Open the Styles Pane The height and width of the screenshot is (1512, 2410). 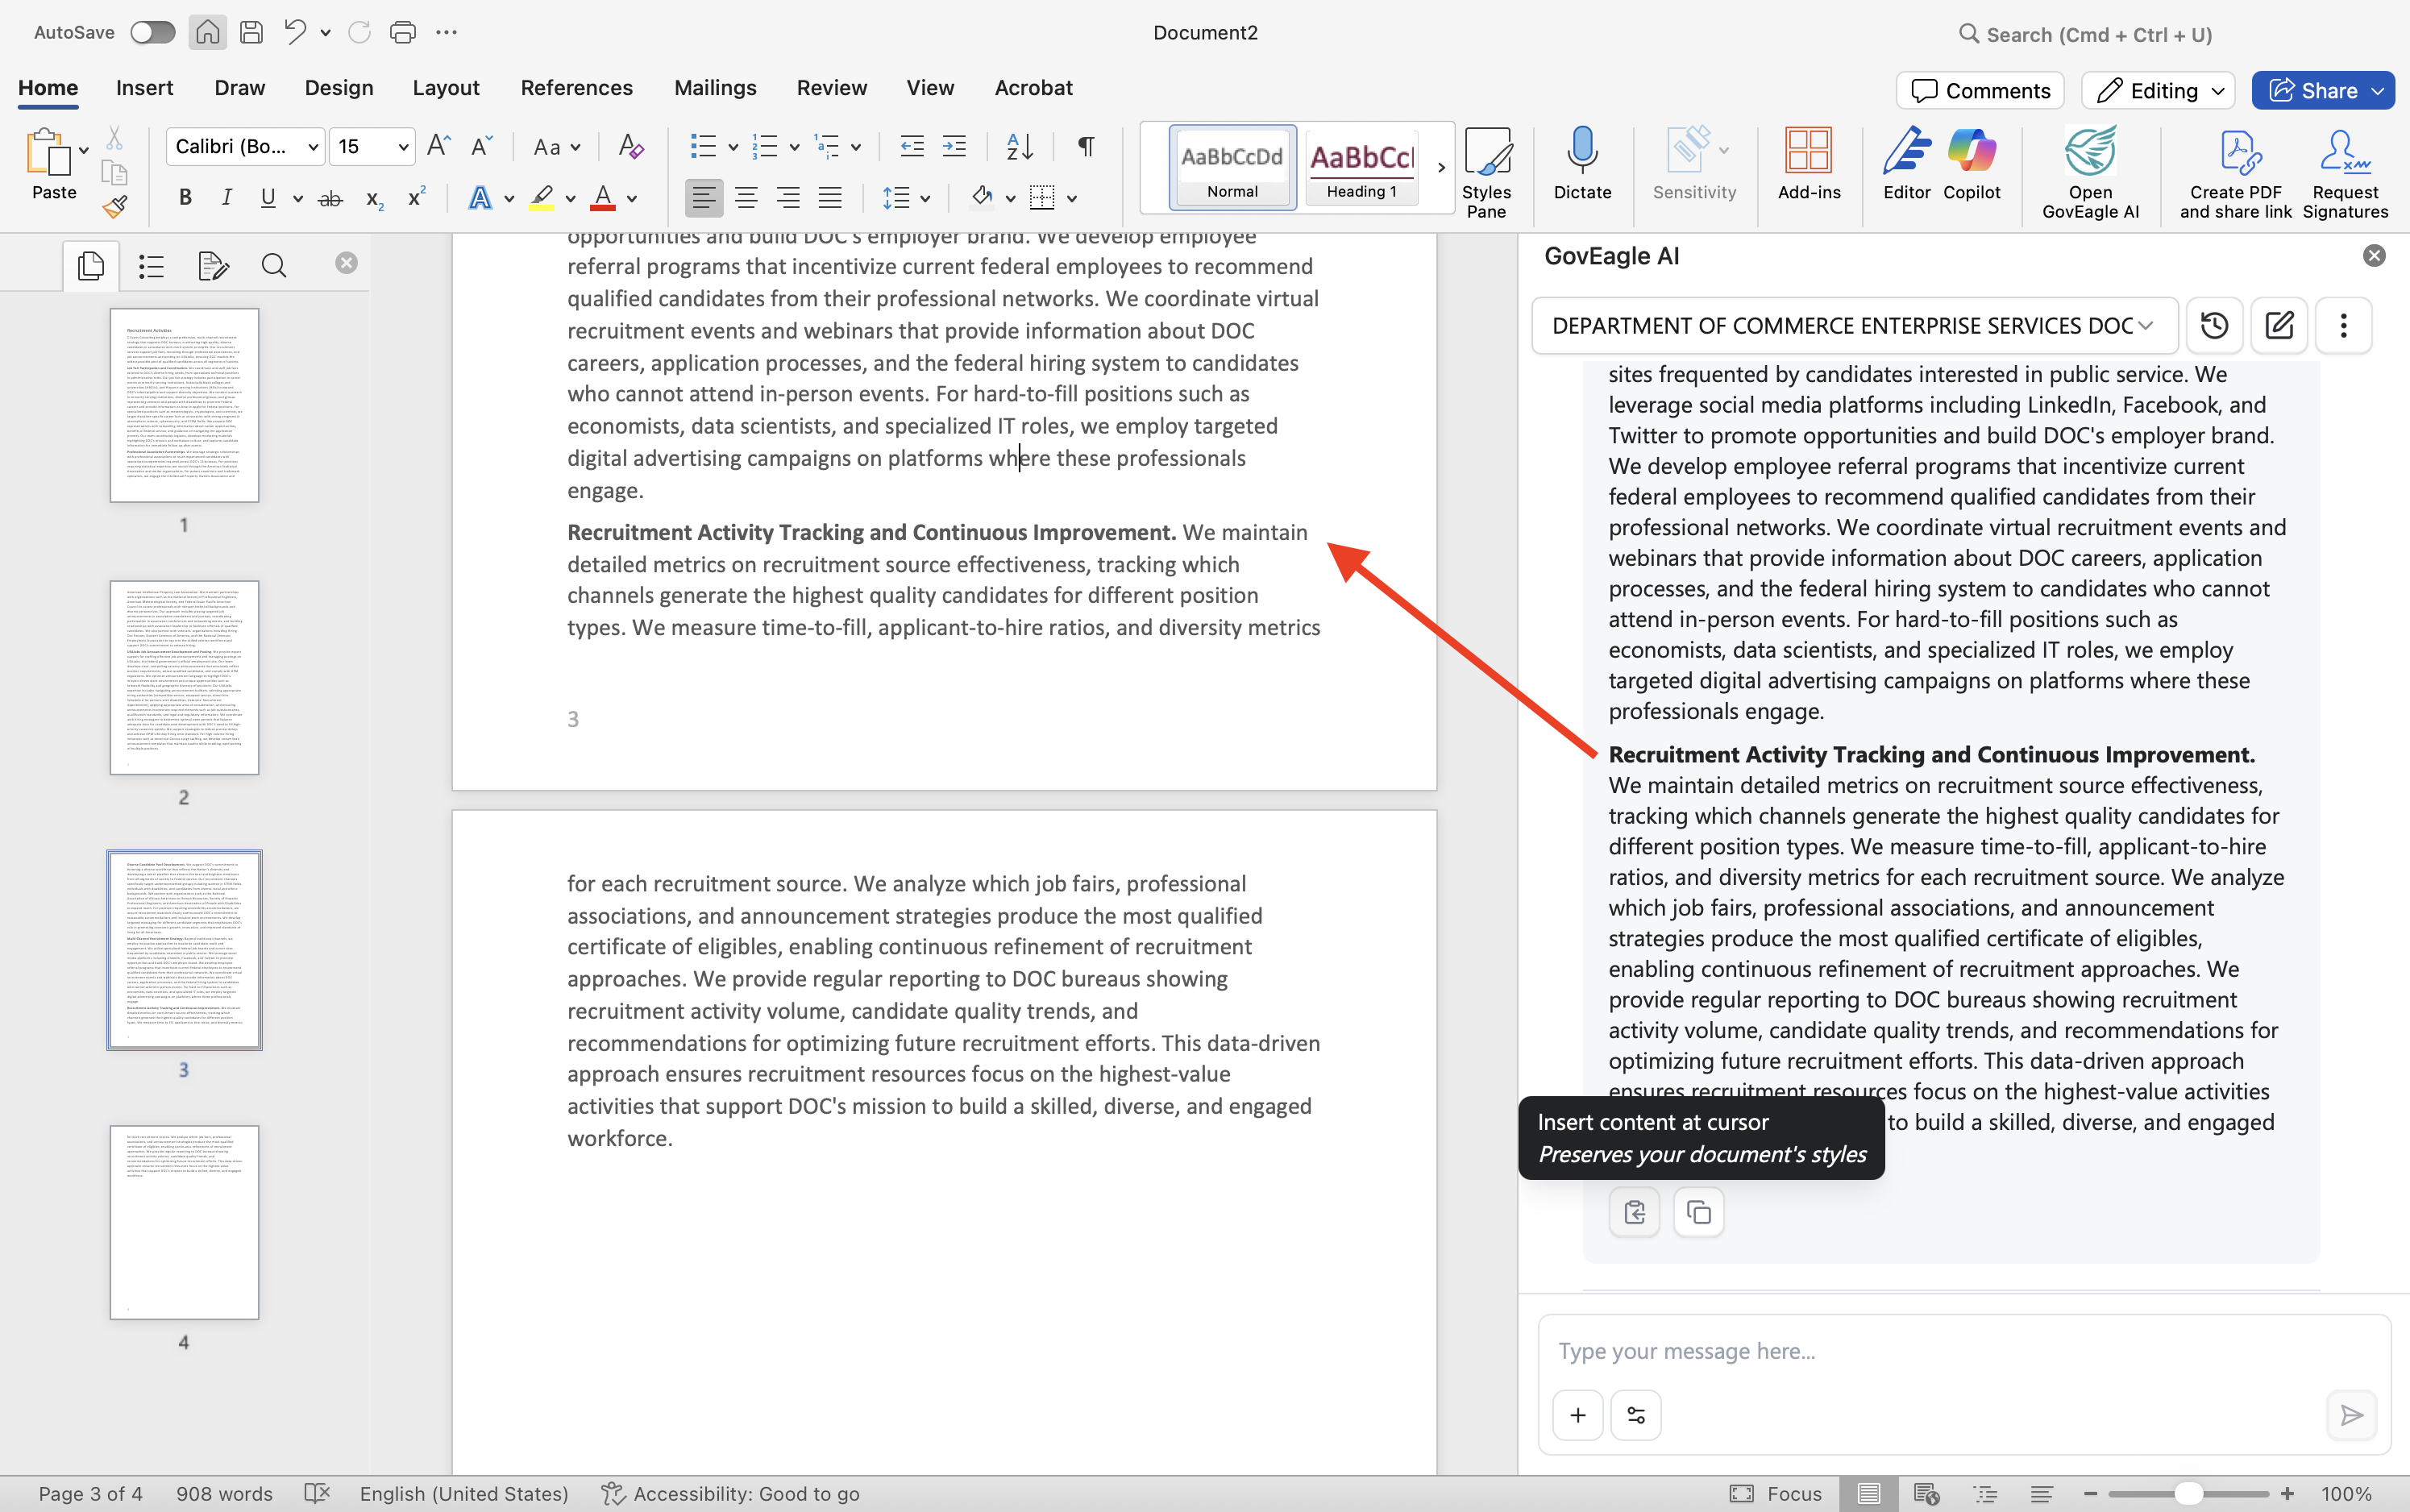pos(1486,172)
